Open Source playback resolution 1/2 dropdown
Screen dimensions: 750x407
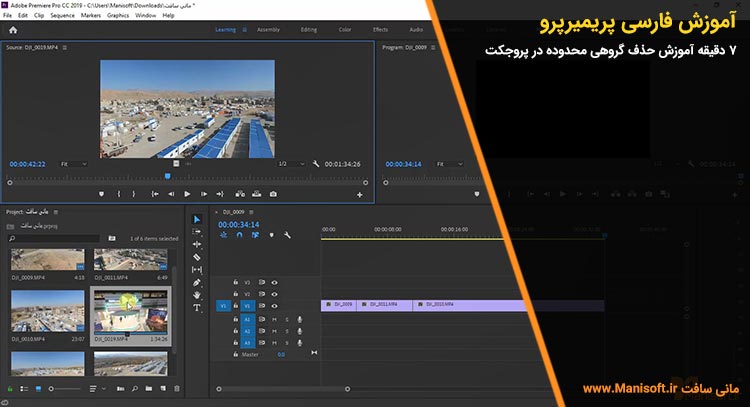click(x=291, y=164)
